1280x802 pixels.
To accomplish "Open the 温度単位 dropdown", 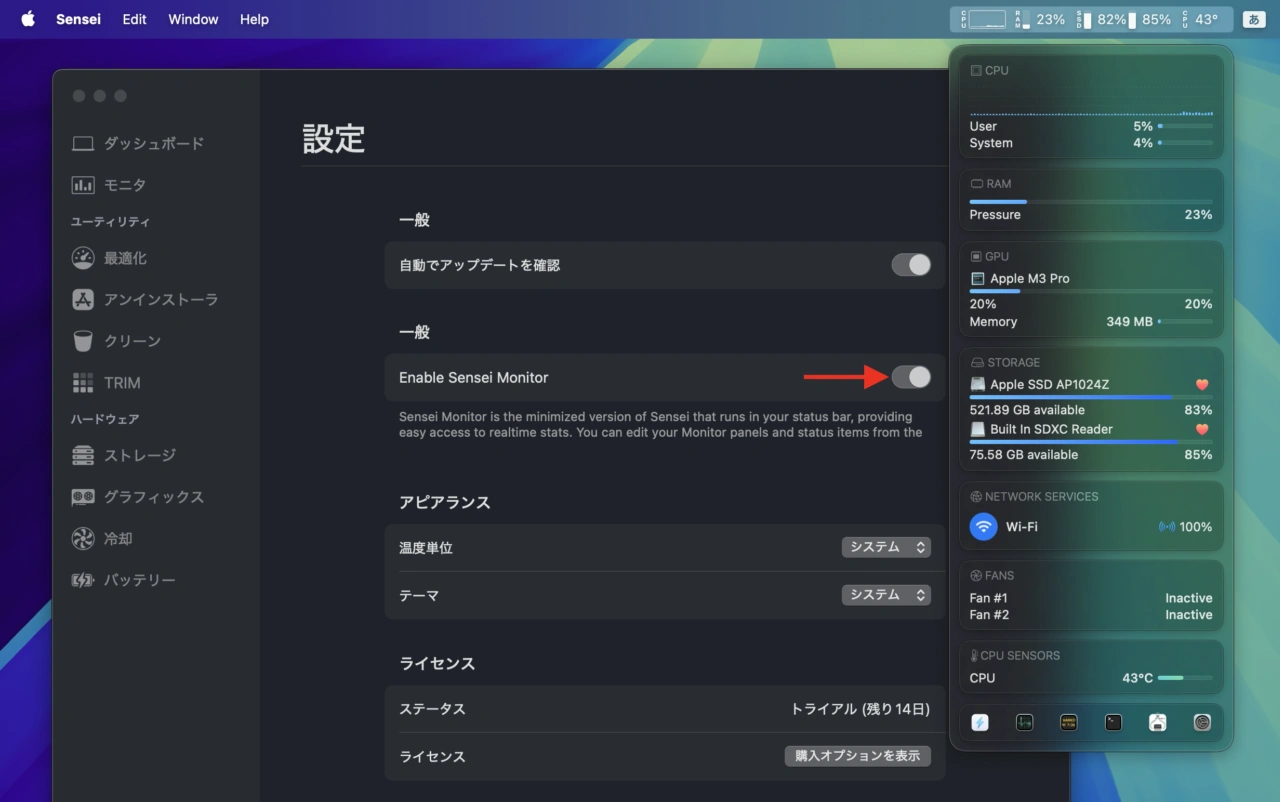I will 886,547.
